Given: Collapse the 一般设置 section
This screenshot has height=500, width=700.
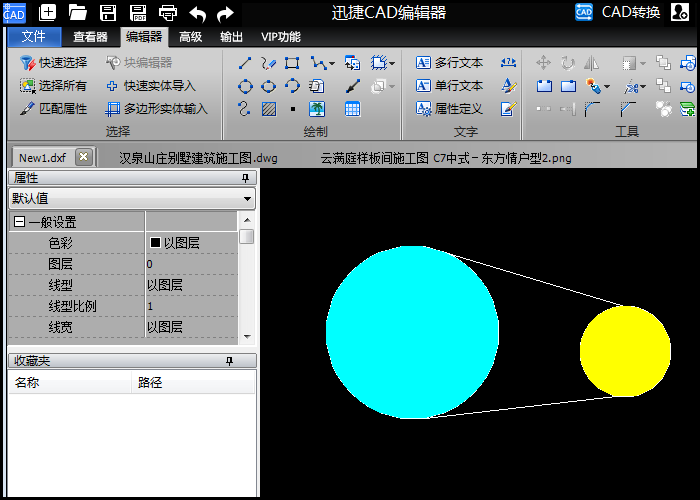Looking at the screenshot, I should click(x=19, y=222).
